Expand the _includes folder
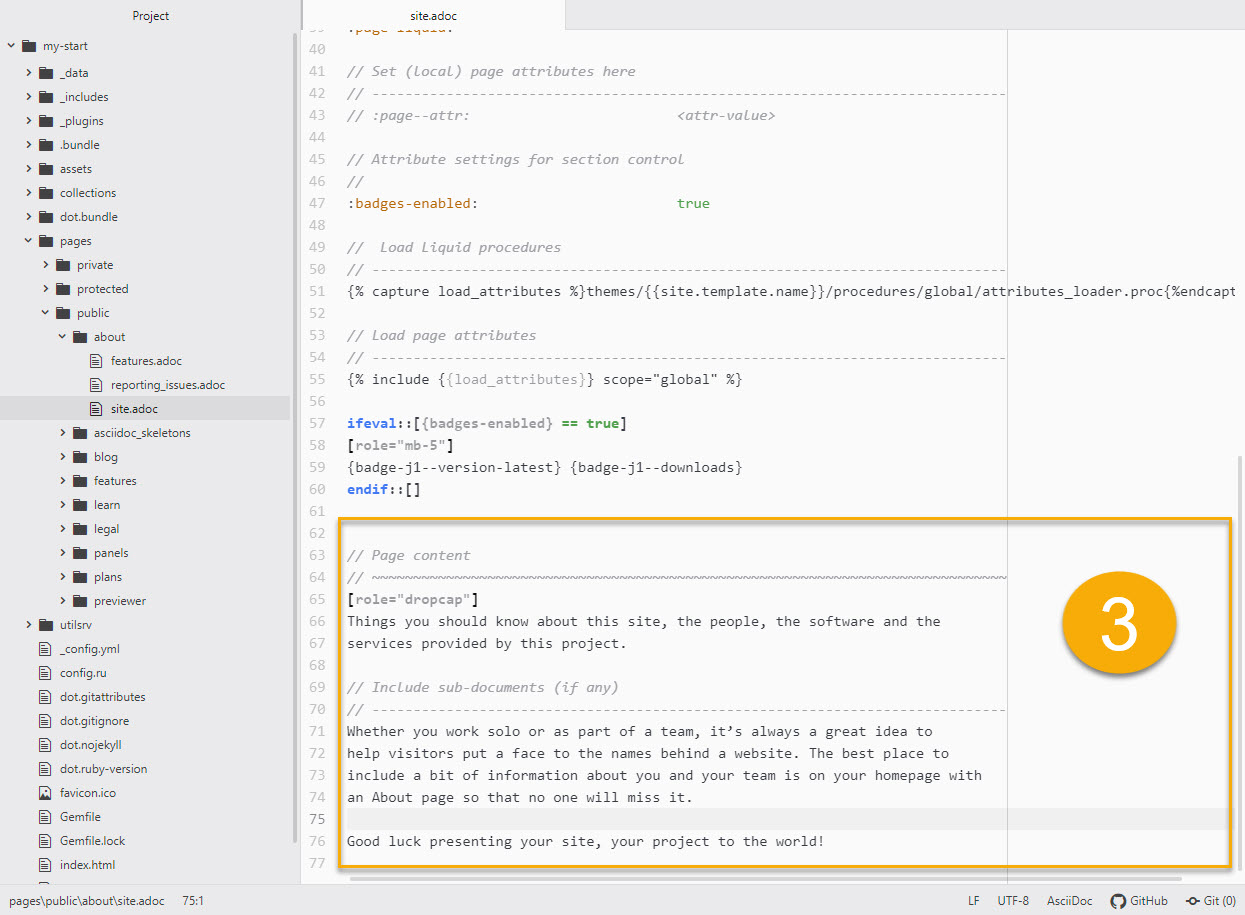The width and height of the screenshot is (1245, 915). tap(29, 97)
